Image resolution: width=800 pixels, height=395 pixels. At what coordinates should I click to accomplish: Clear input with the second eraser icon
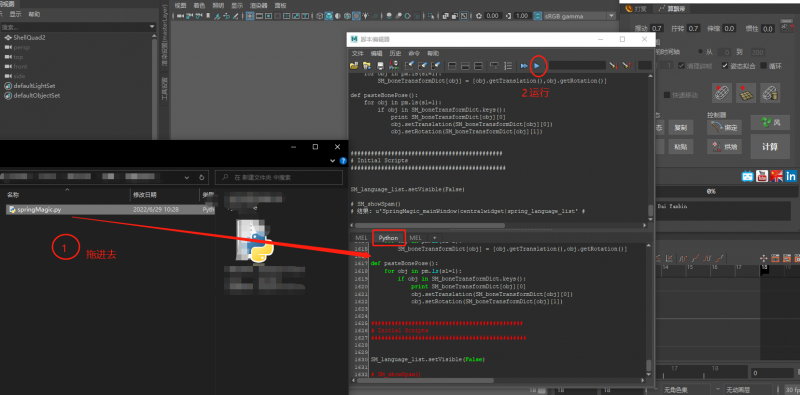[422, 66]
